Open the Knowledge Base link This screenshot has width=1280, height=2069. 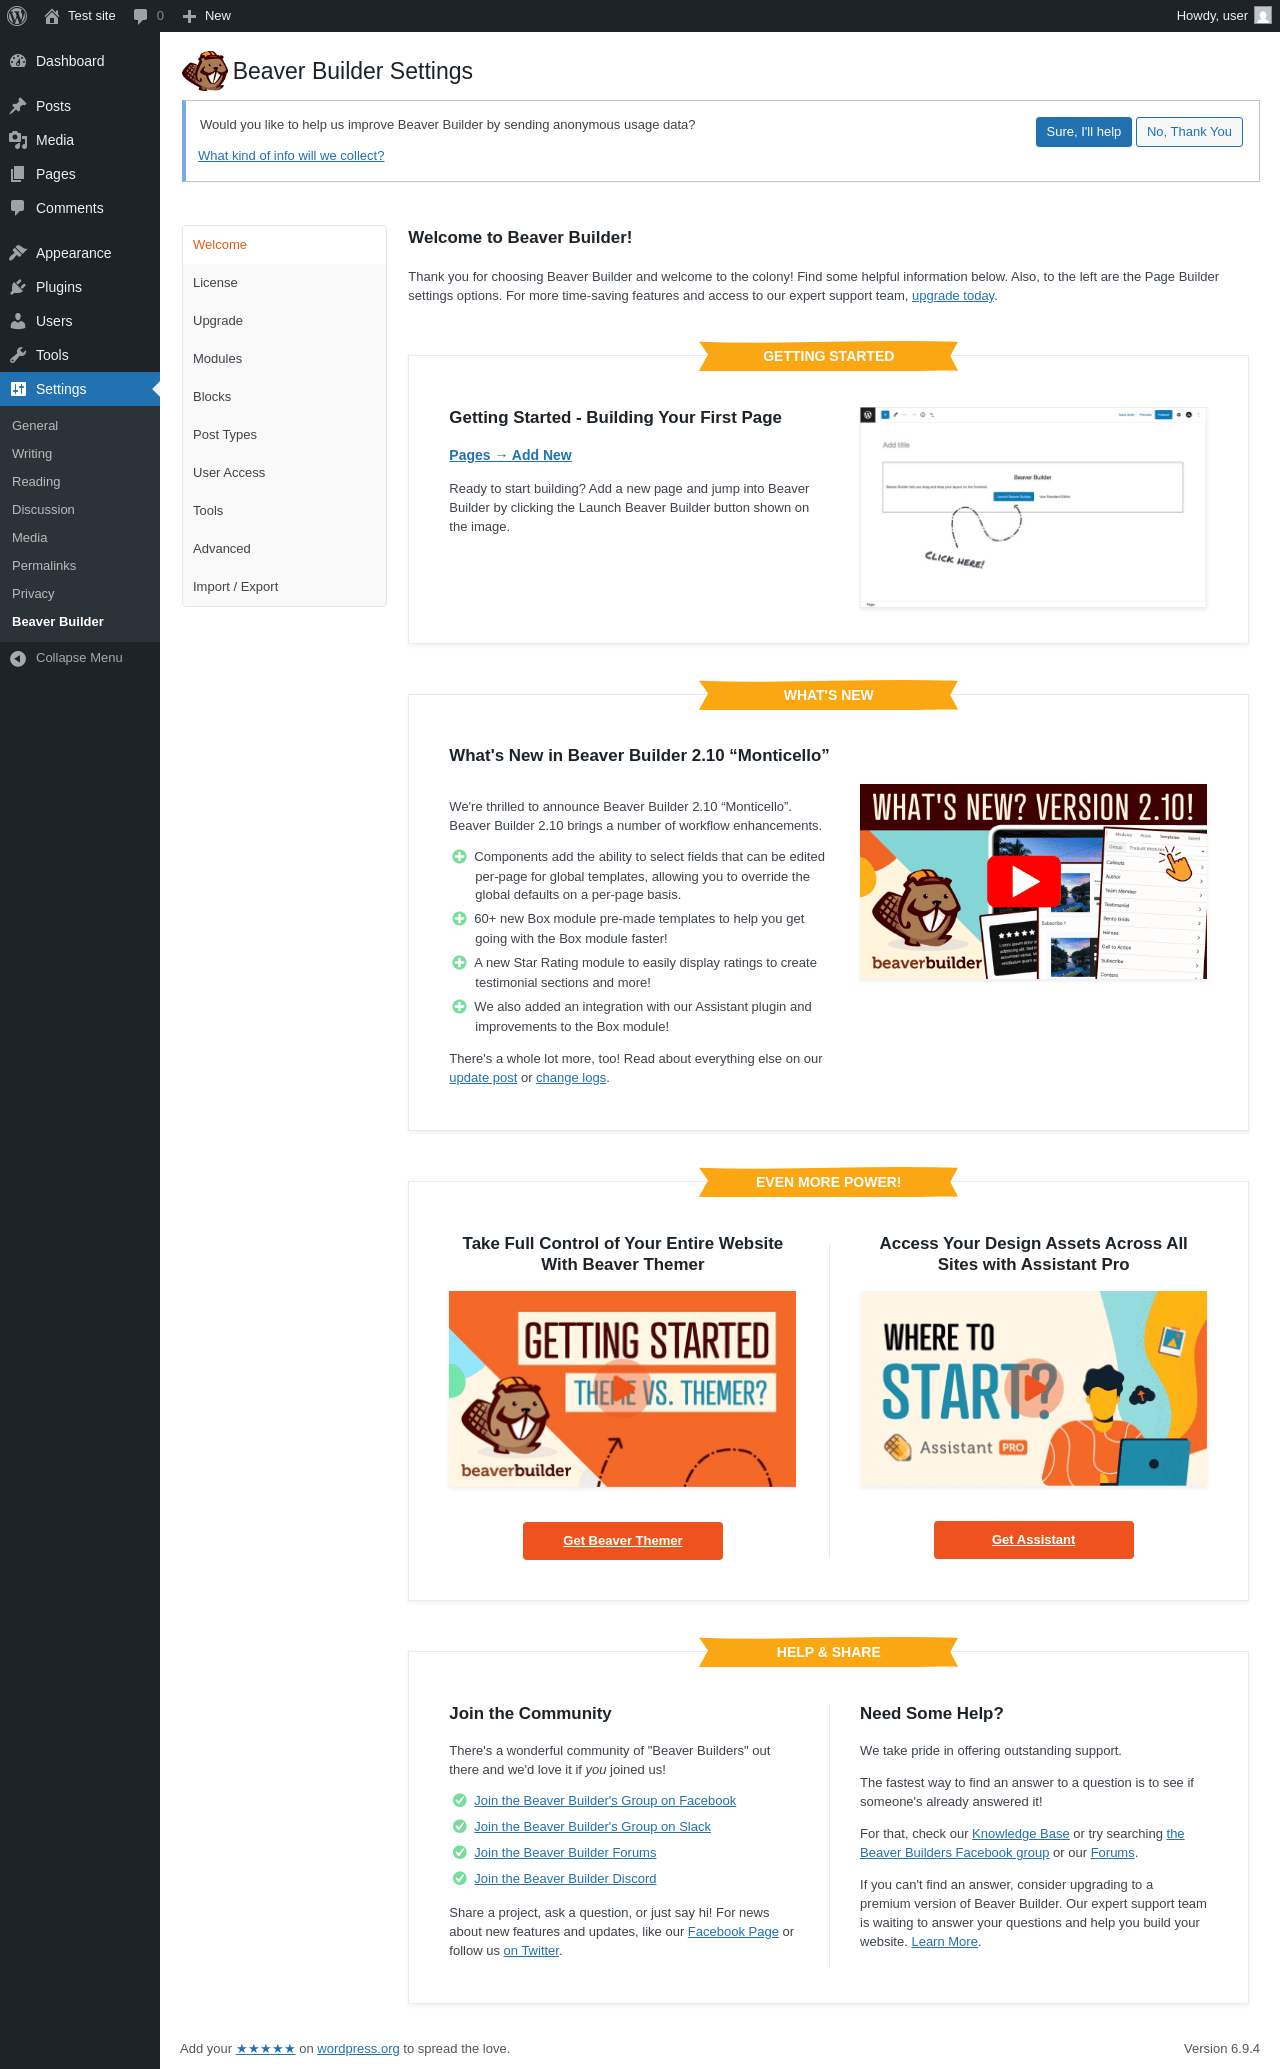coord(1021,1834)
